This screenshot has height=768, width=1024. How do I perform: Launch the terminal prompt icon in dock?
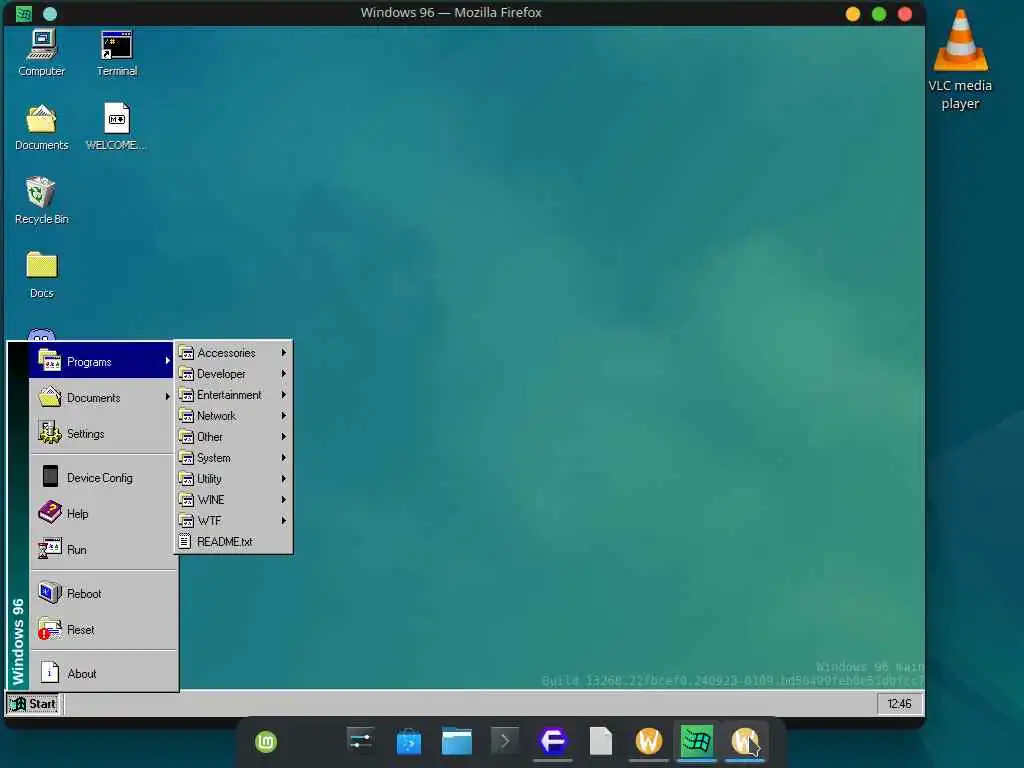click(505, 741)
